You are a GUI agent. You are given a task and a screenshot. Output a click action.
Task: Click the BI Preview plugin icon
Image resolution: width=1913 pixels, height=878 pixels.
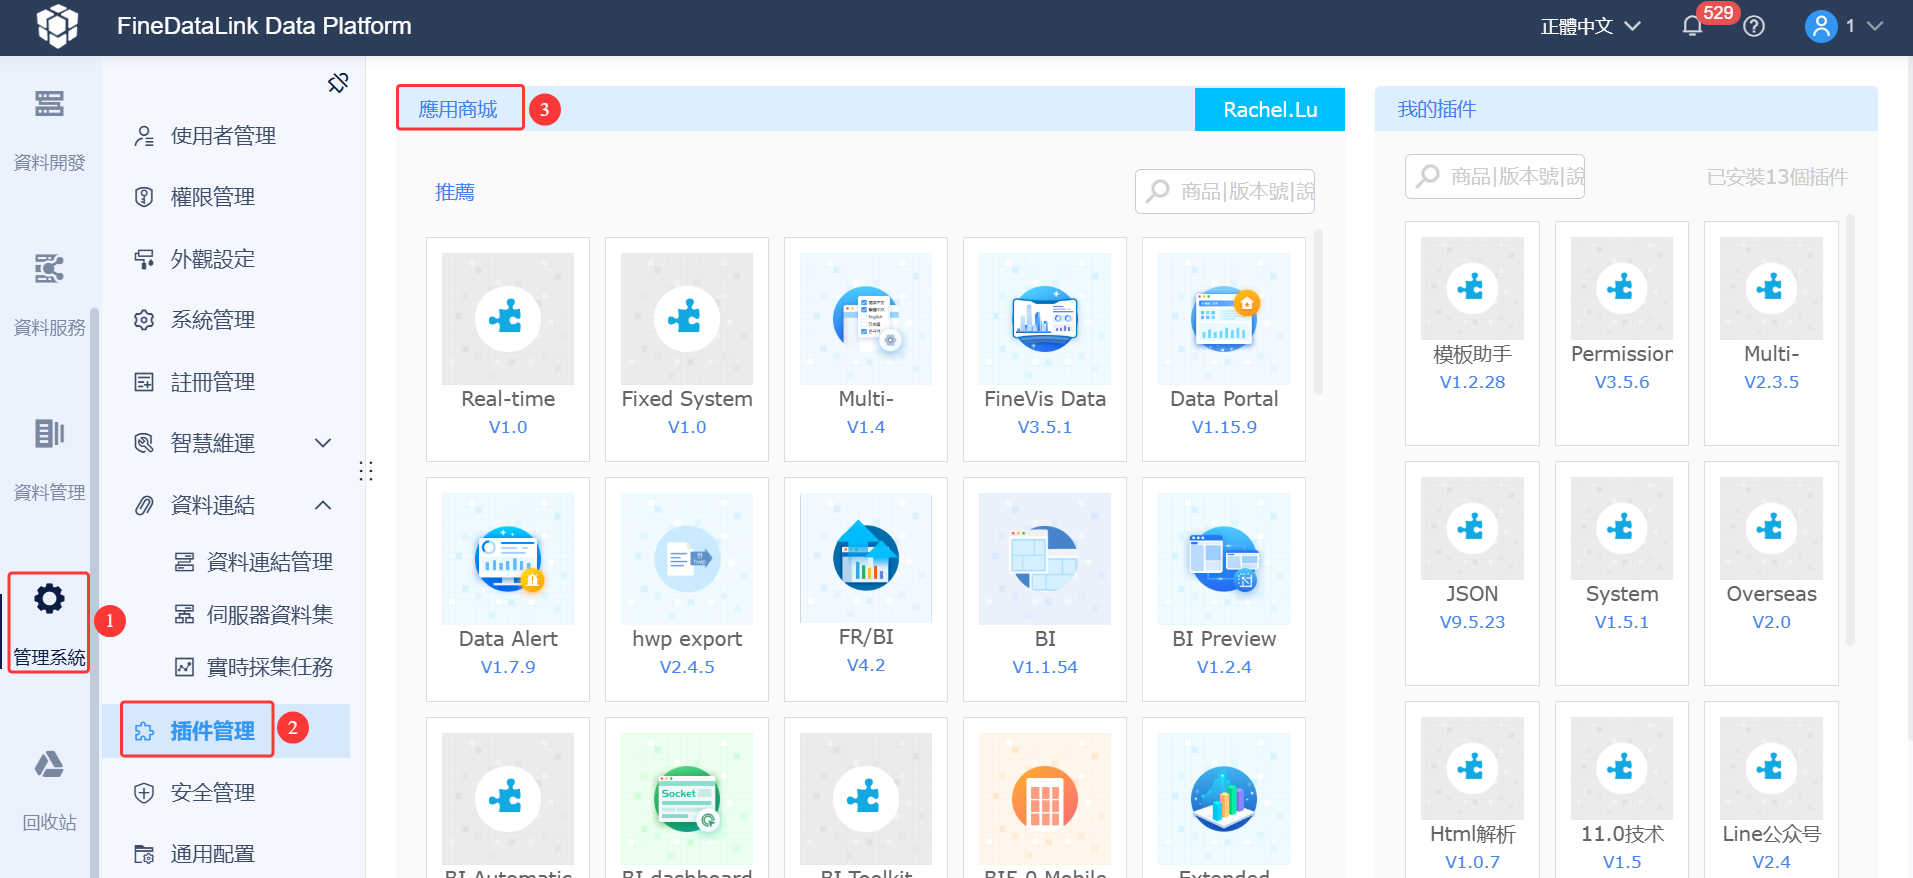click(x=1224, y=559)
